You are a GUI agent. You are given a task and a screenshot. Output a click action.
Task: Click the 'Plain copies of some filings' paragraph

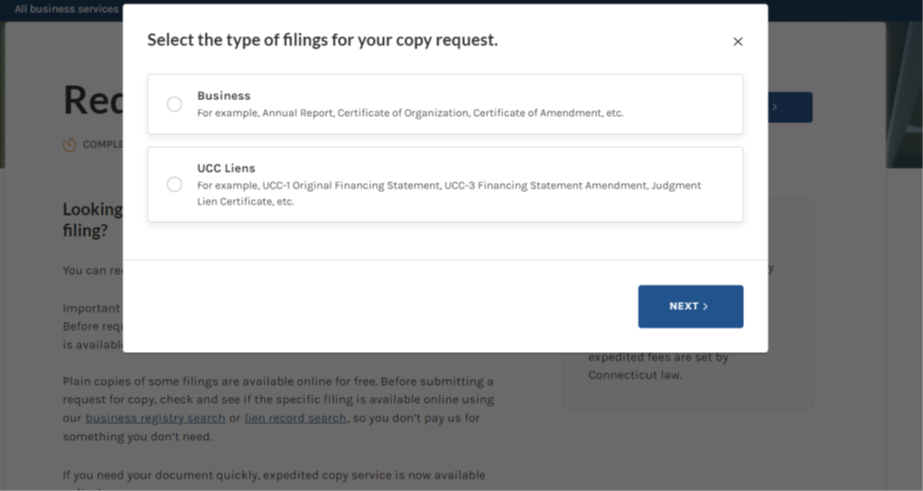click(278, 381)
